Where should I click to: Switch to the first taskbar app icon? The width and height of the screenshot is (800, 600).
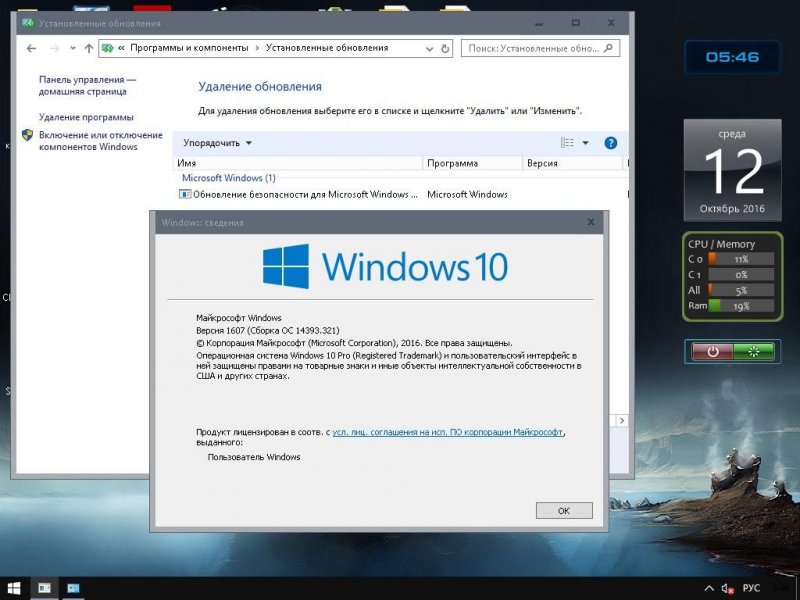pos(44,588)
